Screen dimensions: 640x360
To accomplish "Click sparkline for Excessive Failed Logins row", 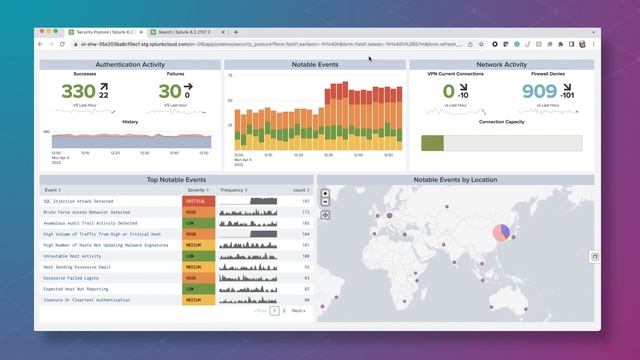I will click(248, 278).
